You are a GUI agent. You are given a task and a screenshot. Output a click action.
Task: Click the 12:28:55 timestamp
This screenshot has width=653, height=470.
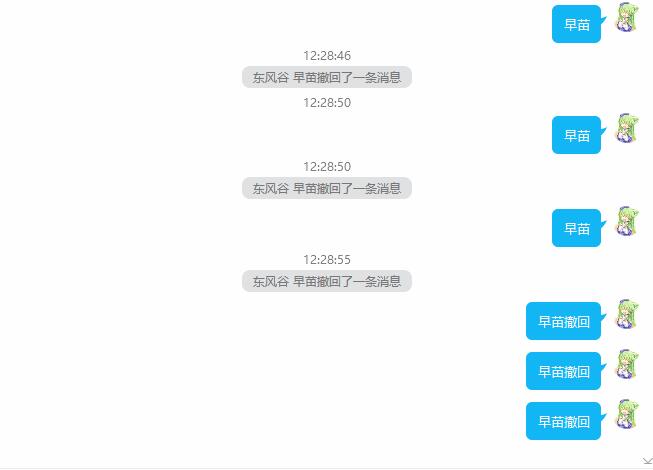click(327, 259)
